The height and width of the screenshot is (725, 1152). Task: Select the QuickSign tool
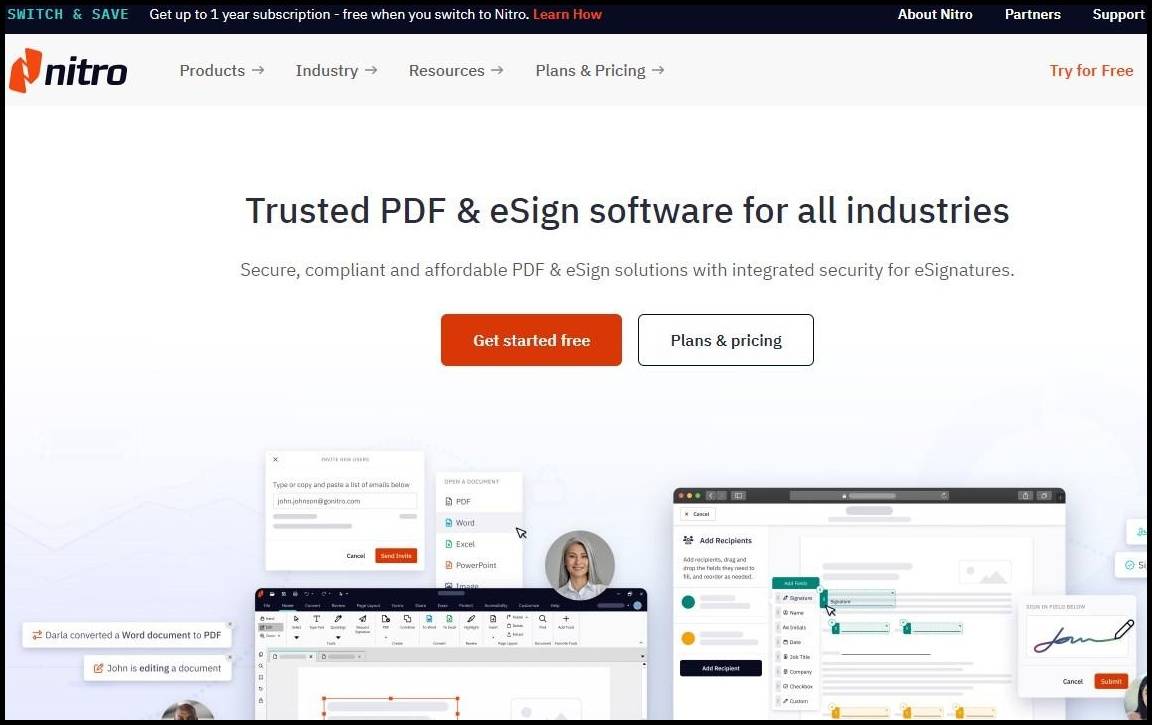click(x=338, y=620)
